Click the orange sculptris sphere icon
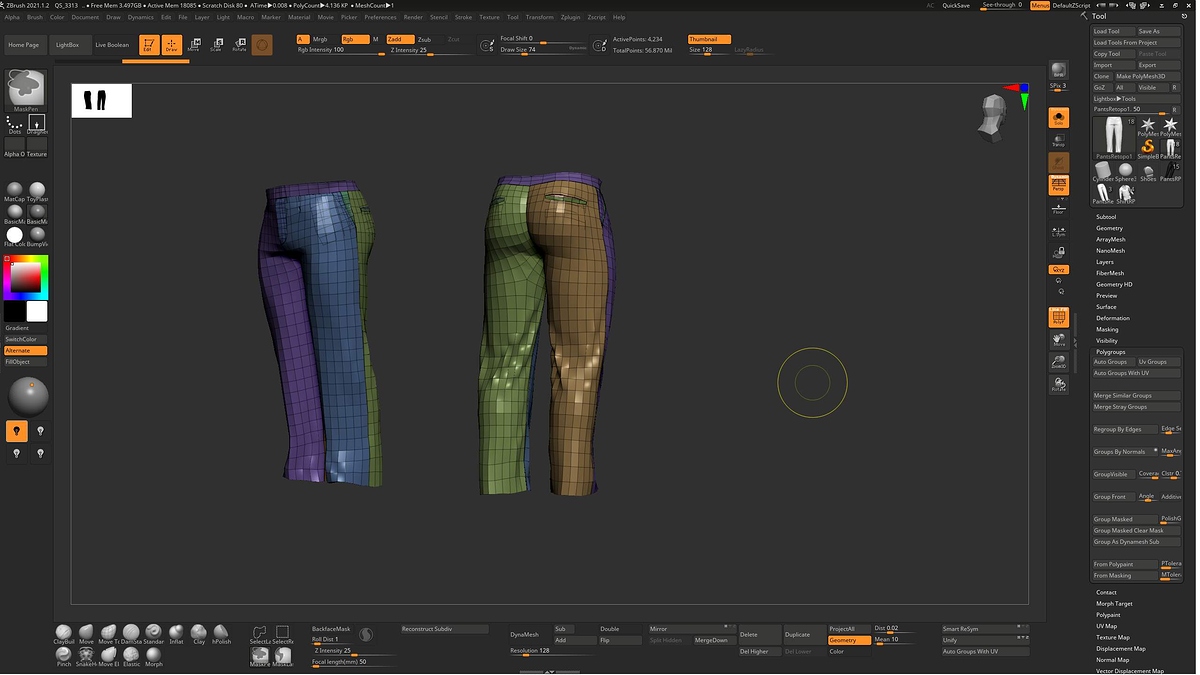Image resolution: width=1200 pixels, height=675 pixels. point(261,45)
